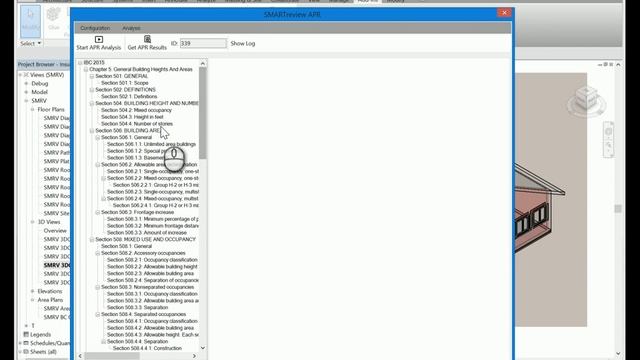Select Section 508.4.4.1: Construction
The width and height of the screenshot is (640, 360).
tap(147, 348)
